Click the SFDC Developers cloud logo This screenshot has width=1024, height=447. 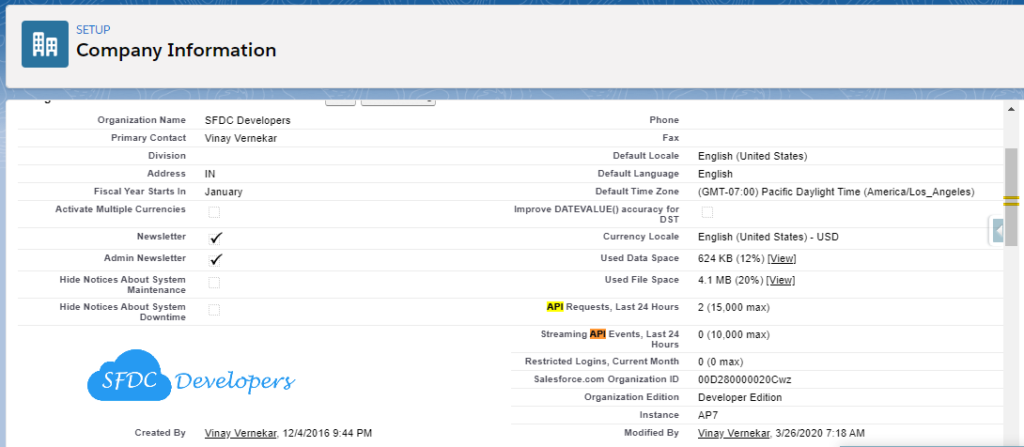click(x=190, y=380)
